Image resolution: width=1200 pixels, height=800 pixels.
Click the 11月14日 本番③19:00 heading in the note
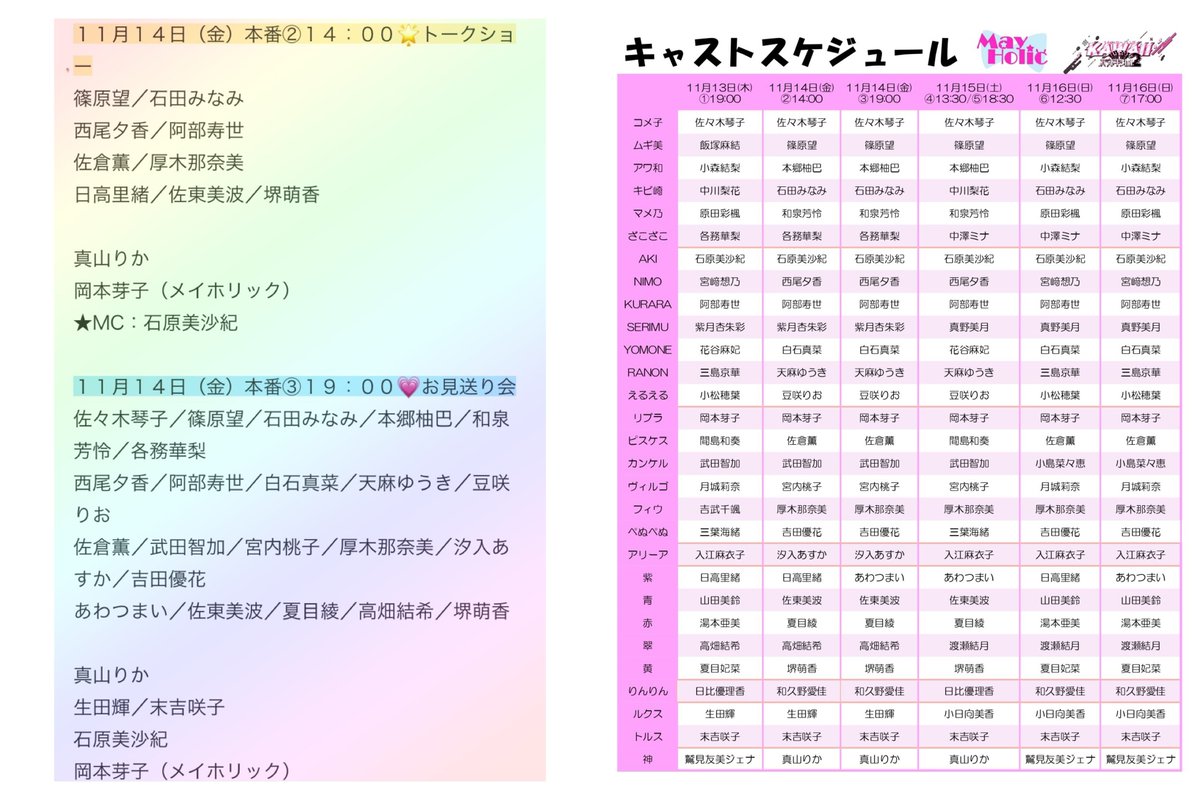click(x=295, y=387)
